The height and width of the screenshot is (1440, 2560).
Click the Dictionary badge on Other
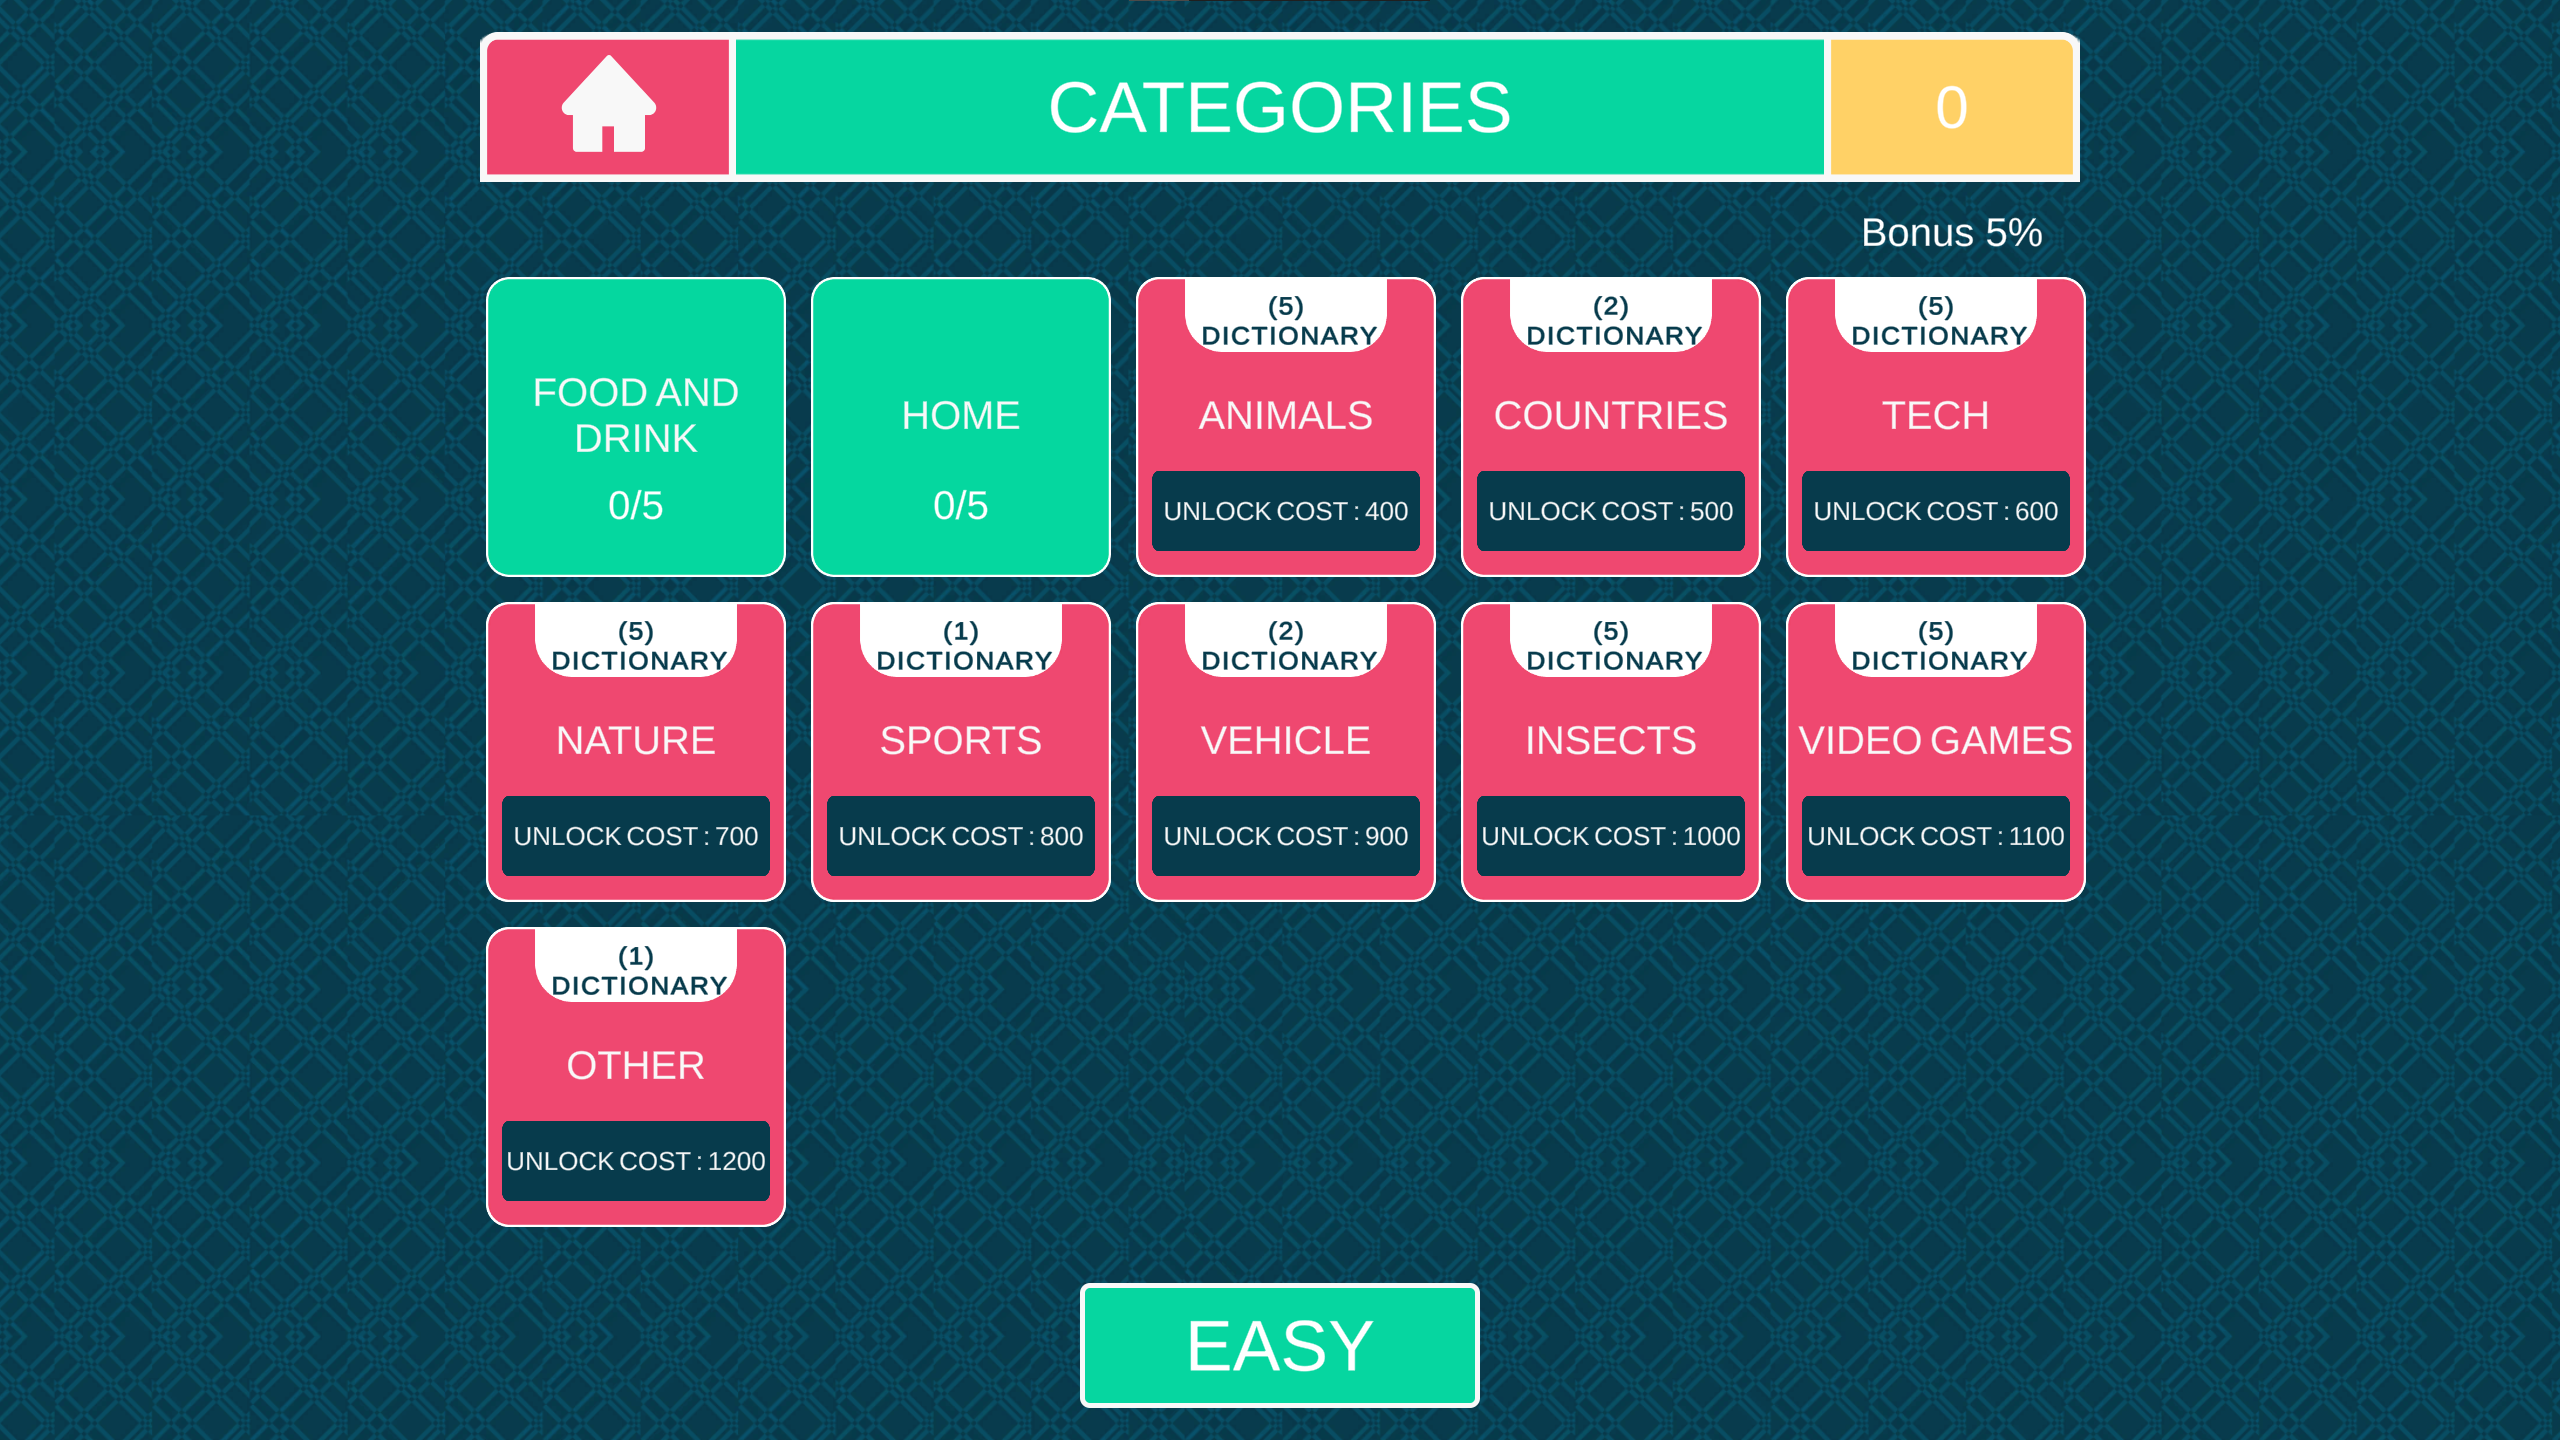(x=635, y=971)
